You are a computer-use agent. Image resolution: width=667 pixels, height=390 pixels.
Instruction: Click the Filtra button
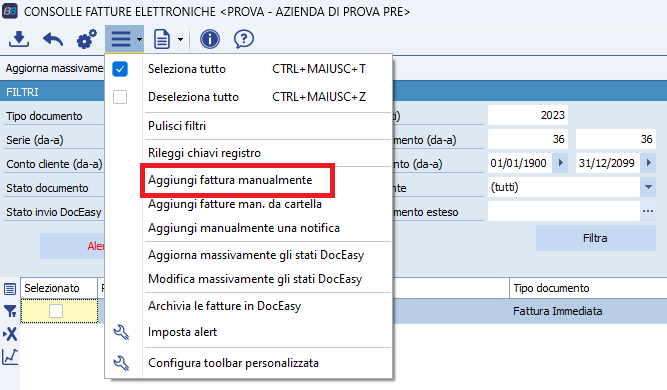tap(596, 238)
